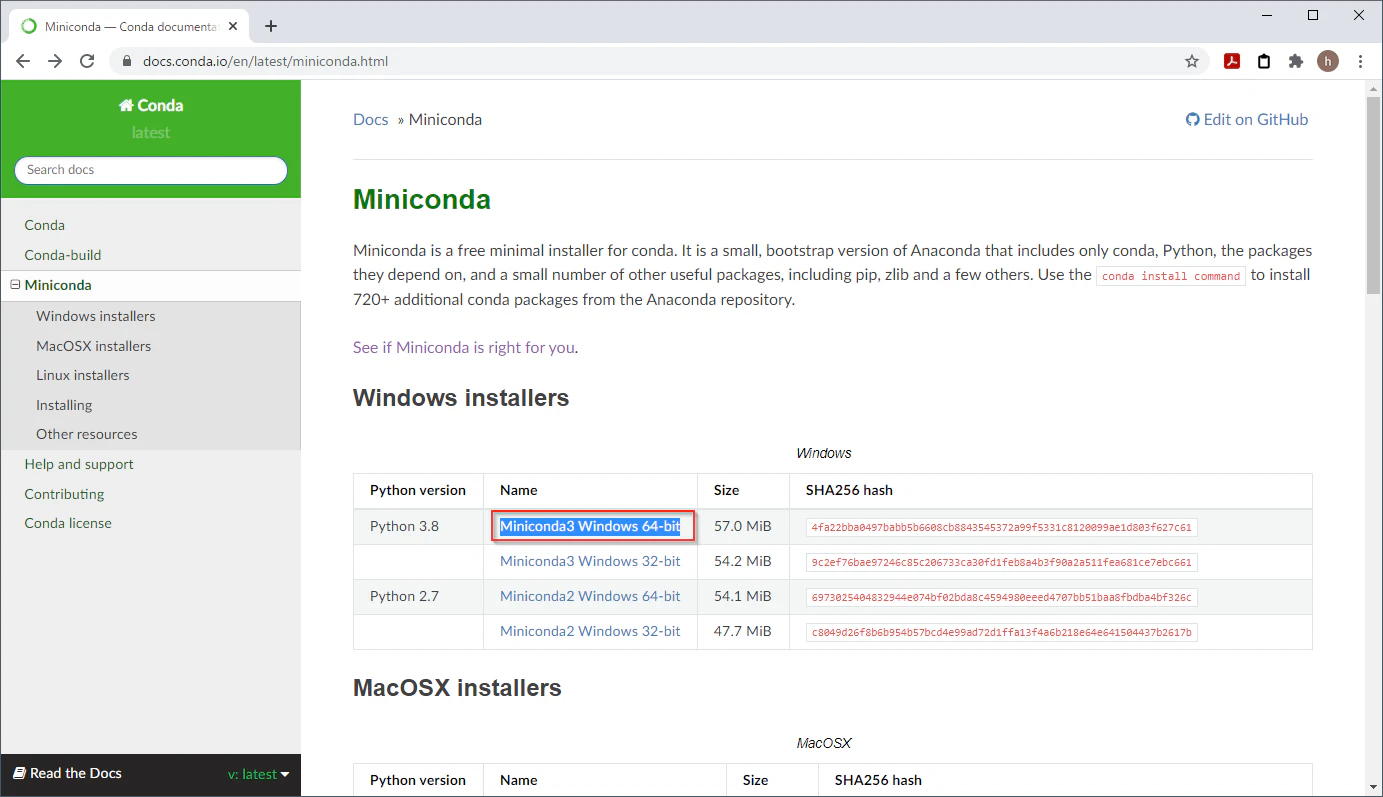Image resolution: width=1383 pixels, height=797 pixels.
Task: Click the Docs breadcrumb link
Action: 371,120
